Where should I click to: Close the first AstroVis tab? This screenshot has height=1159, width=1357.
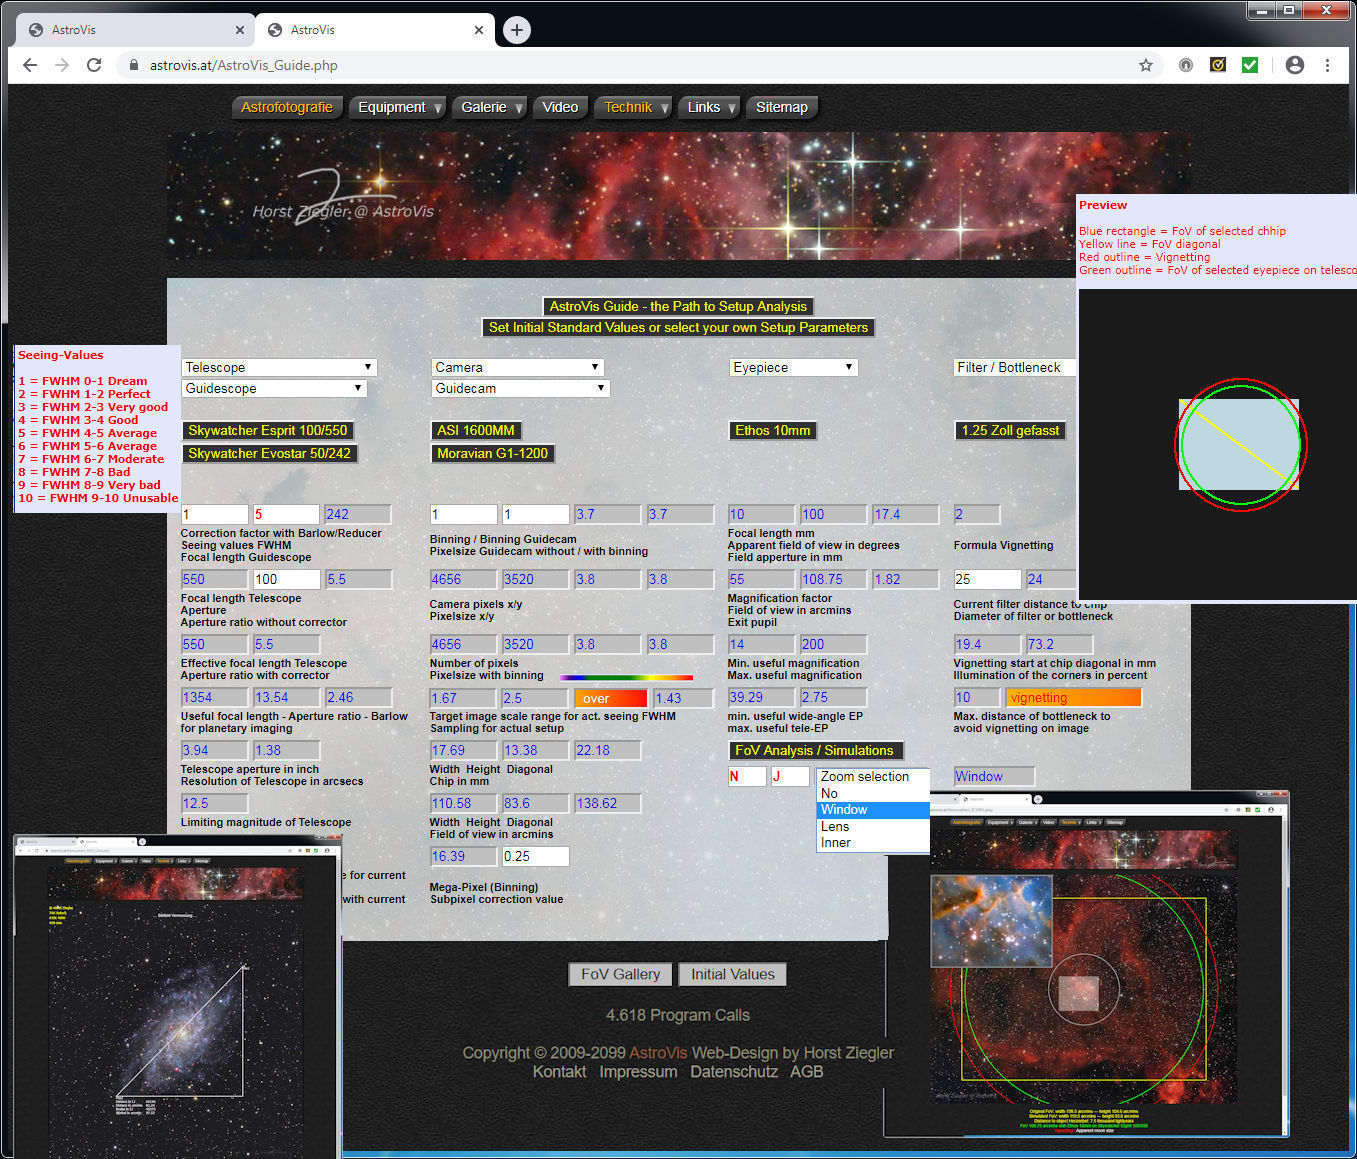[x=240, y=30]
